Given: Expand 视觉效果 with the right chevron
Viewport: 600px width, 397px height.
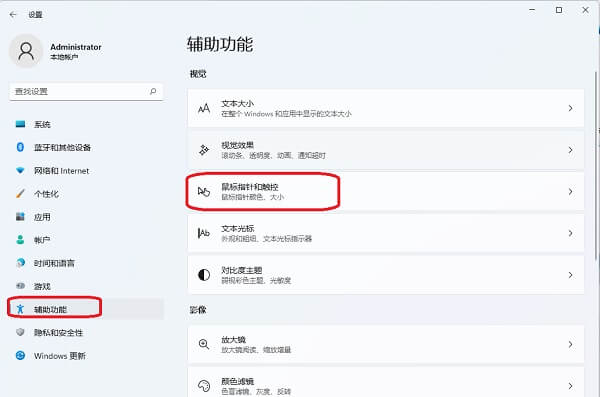Looking at the screenshot, I should click(570, 150).
